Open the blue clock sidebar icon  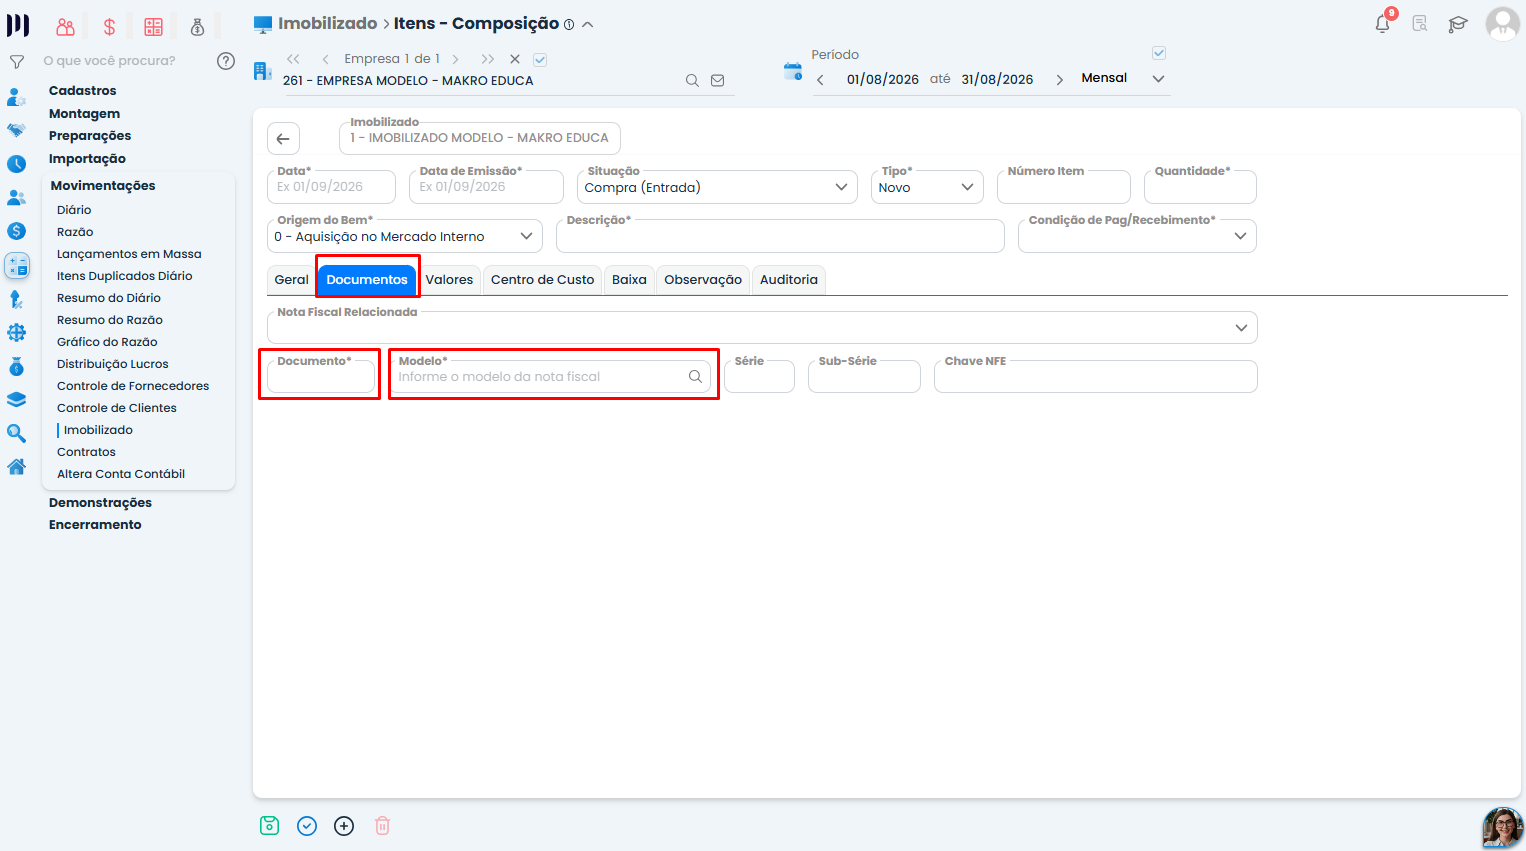[x=17, y=164]
